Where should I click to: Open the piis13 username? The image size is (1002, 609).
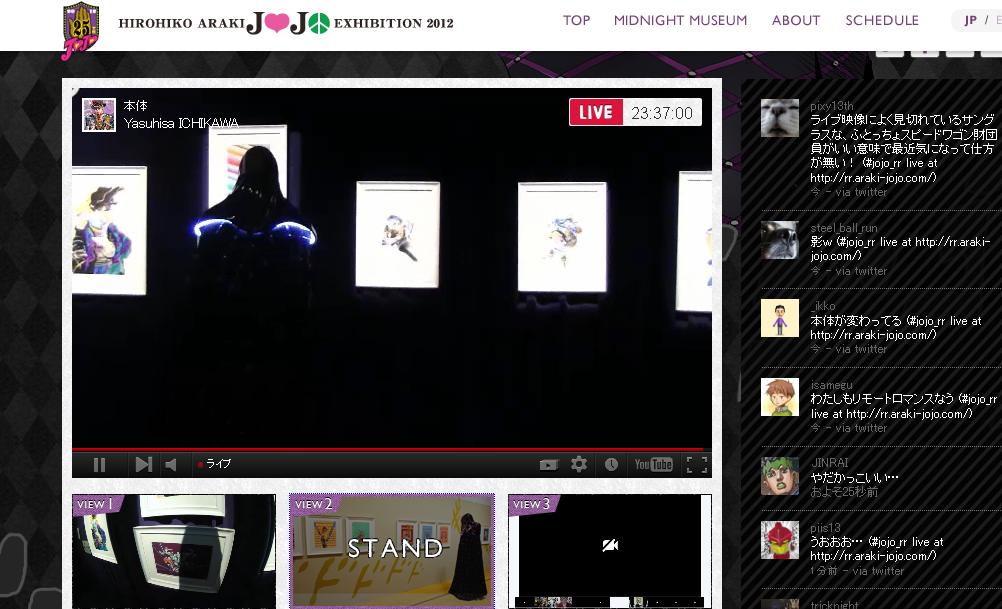tap(825, 528)
